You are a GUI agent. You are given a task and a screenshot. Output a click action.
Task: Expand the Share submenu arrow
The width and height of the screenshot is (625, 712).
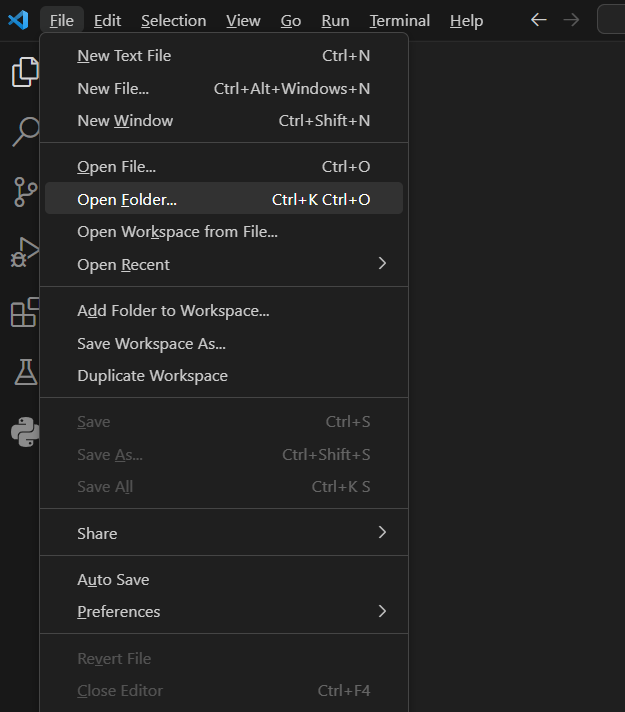[x=382, y=532]
